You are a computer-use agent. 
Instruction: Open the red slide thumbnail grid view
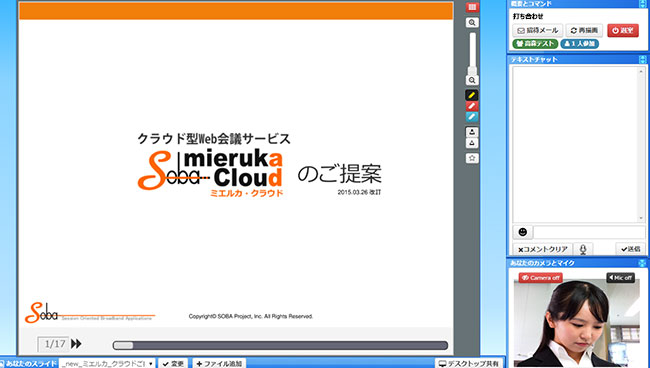[x=472, y=7]
